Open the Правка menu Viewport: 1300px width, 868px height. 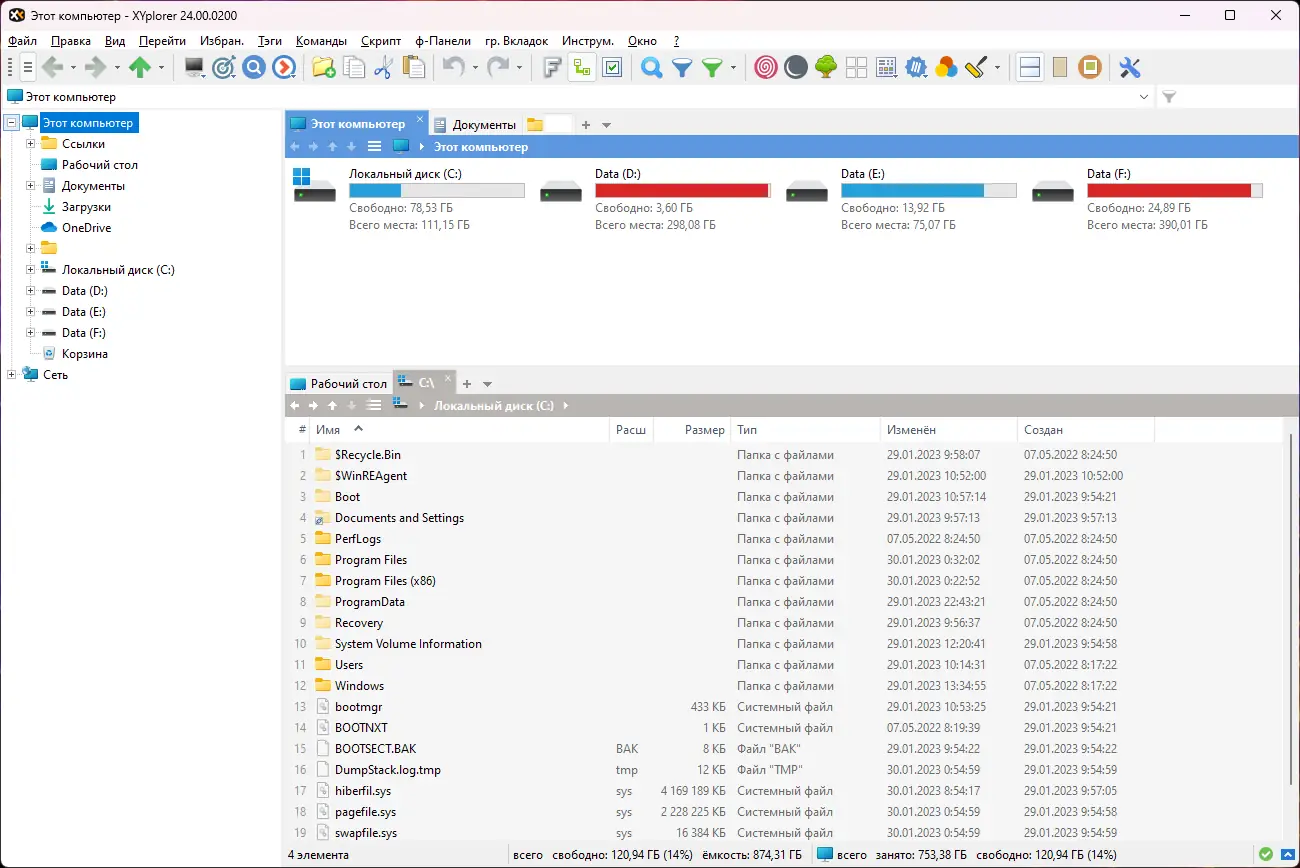click(x=71, y=41)
